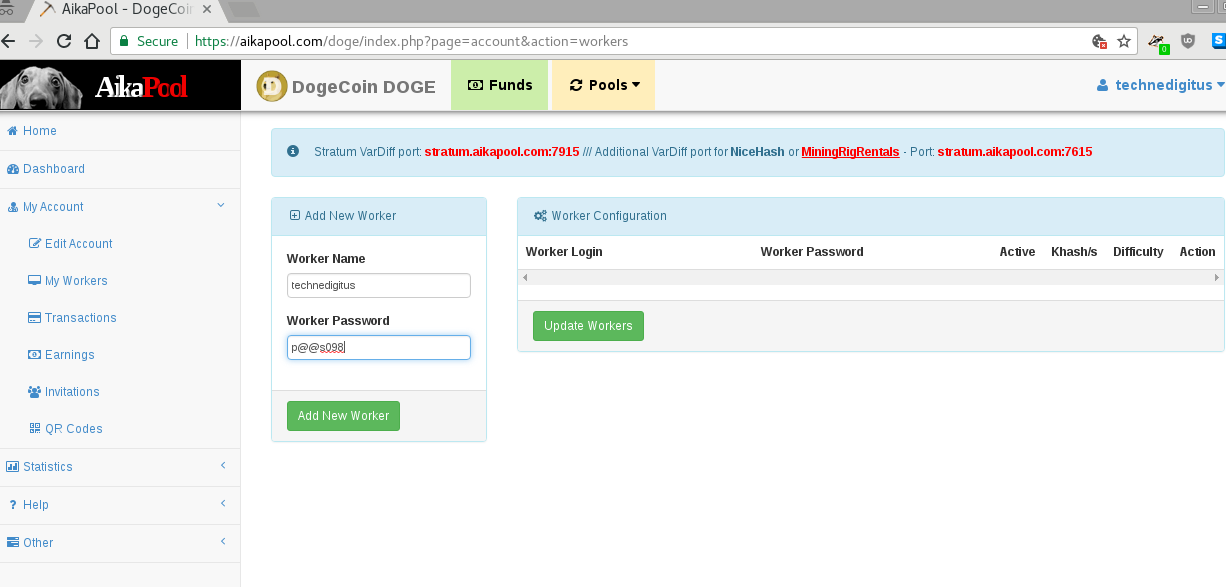Reload the page with refresh icon

tap(64, 41)
